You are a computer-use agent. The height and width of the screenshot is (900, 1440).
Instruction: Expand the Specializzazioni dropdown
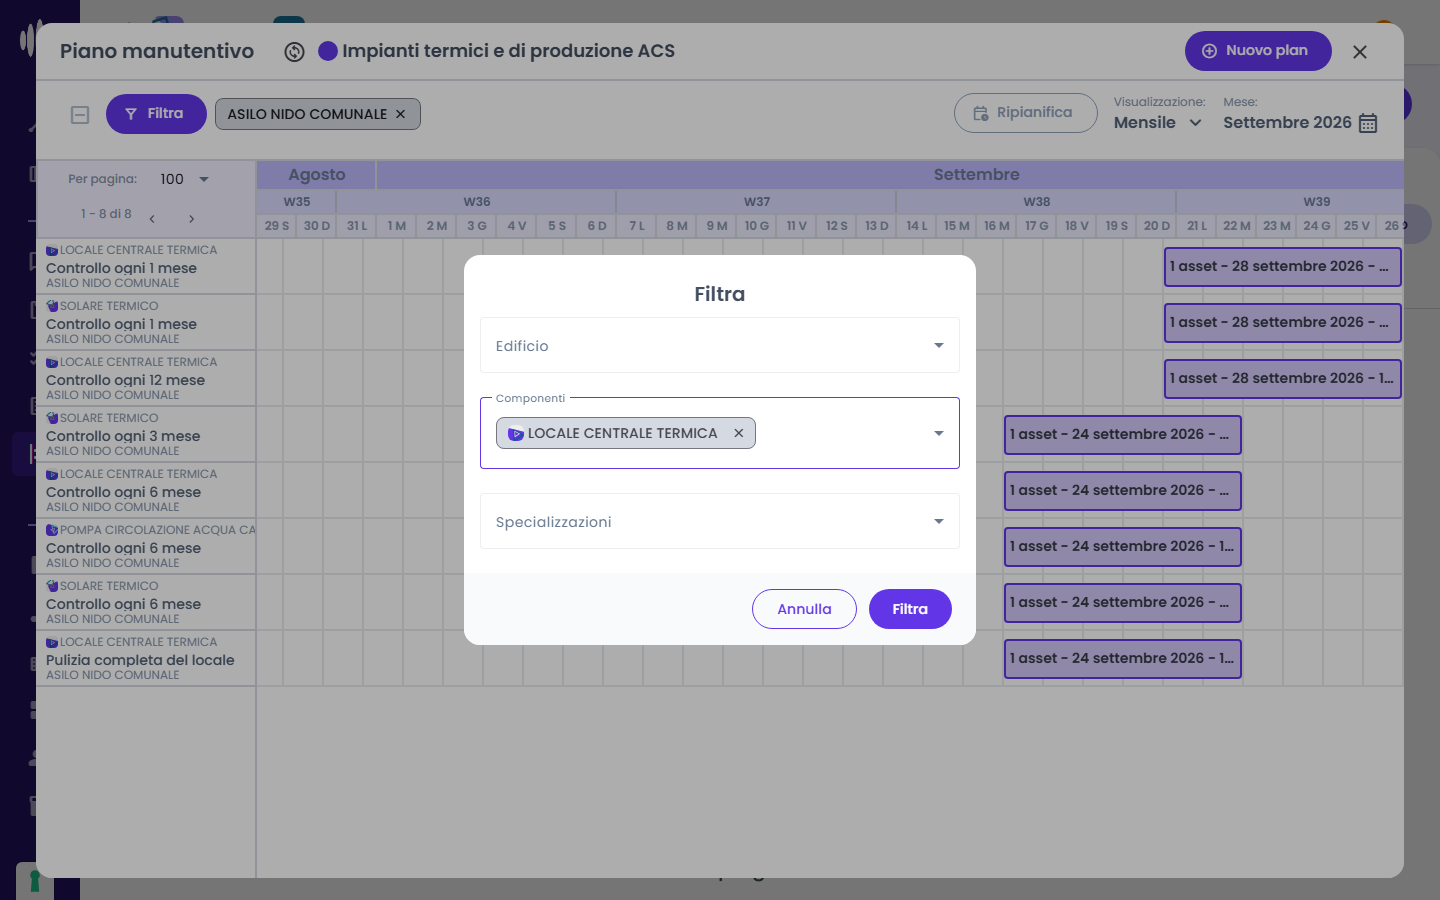[720, 521]
